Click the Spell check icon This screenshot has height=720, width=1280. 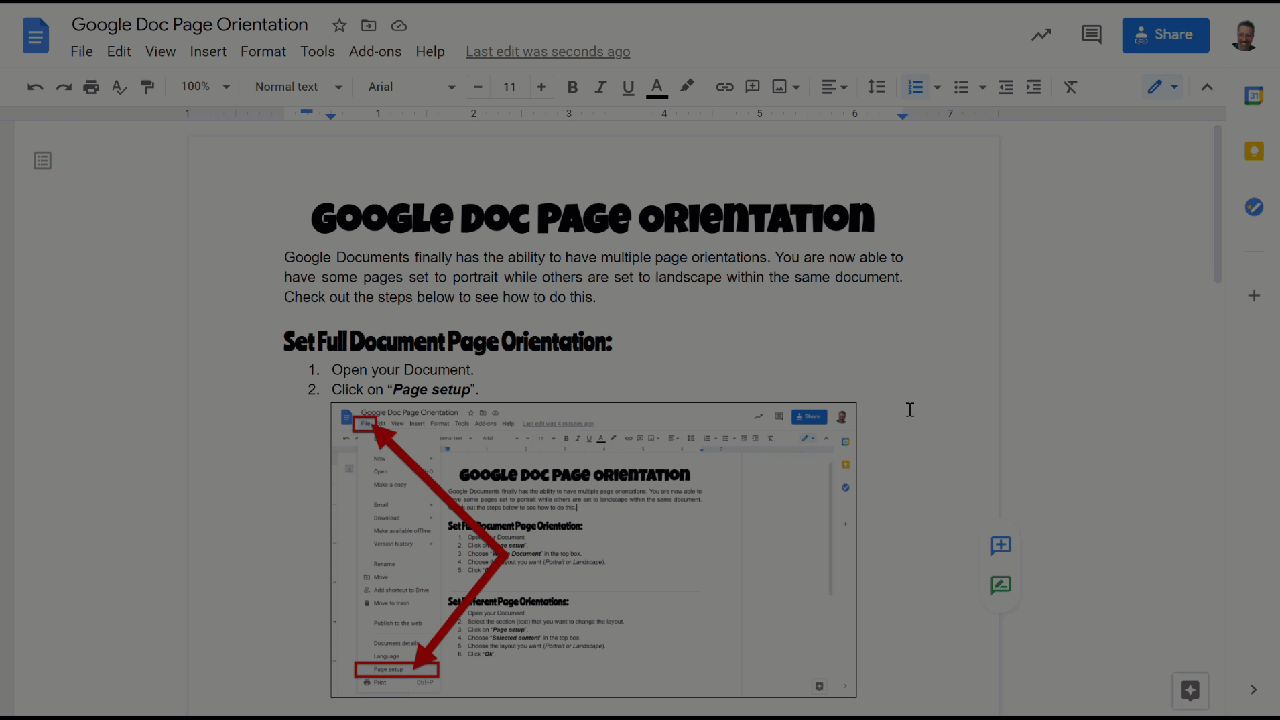[119, 87]
